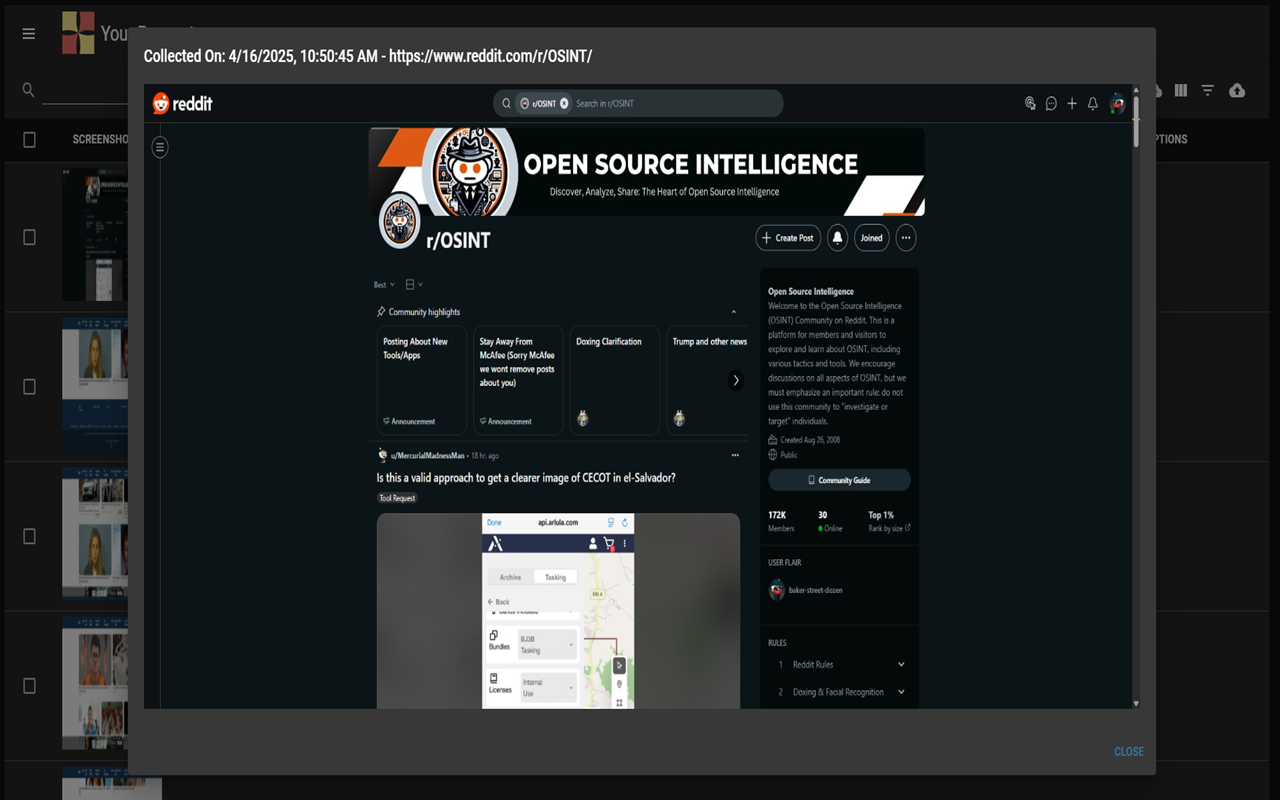
Task: Open the first screenshot thumbnail in the background table
Action: (x=95, y=237)
